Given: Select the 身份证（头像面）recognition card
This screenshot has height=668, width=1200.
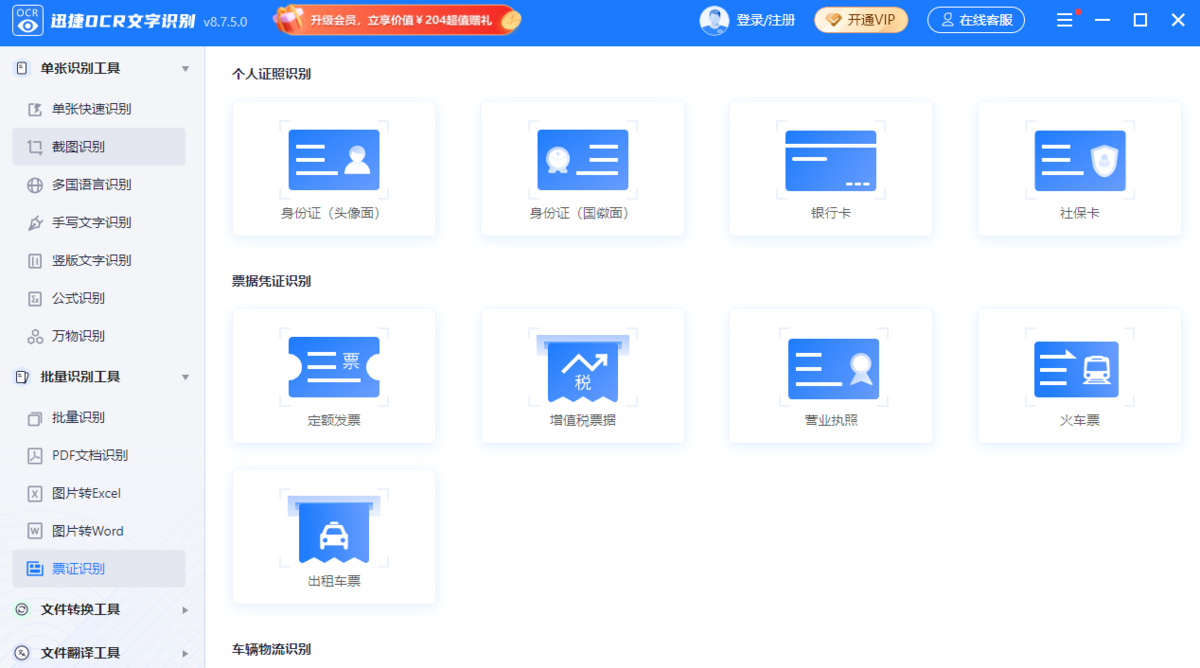Looking at the screenshot, I should point(333,168).
